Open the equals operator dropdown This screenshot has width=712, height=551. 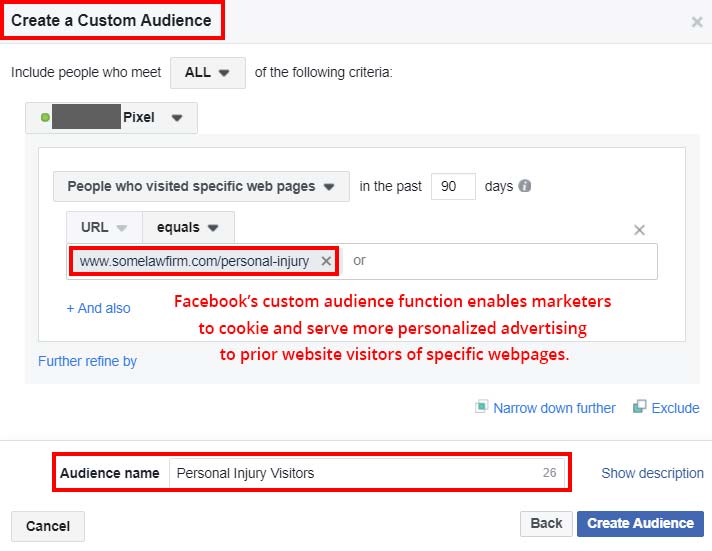[188, 227]
